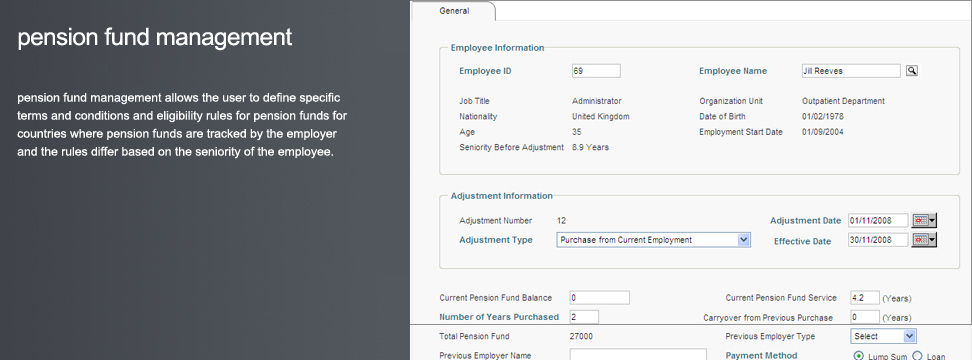972x360 pixels.
Task: Click the pension fund management heading
Action: [x=154, y=37]
